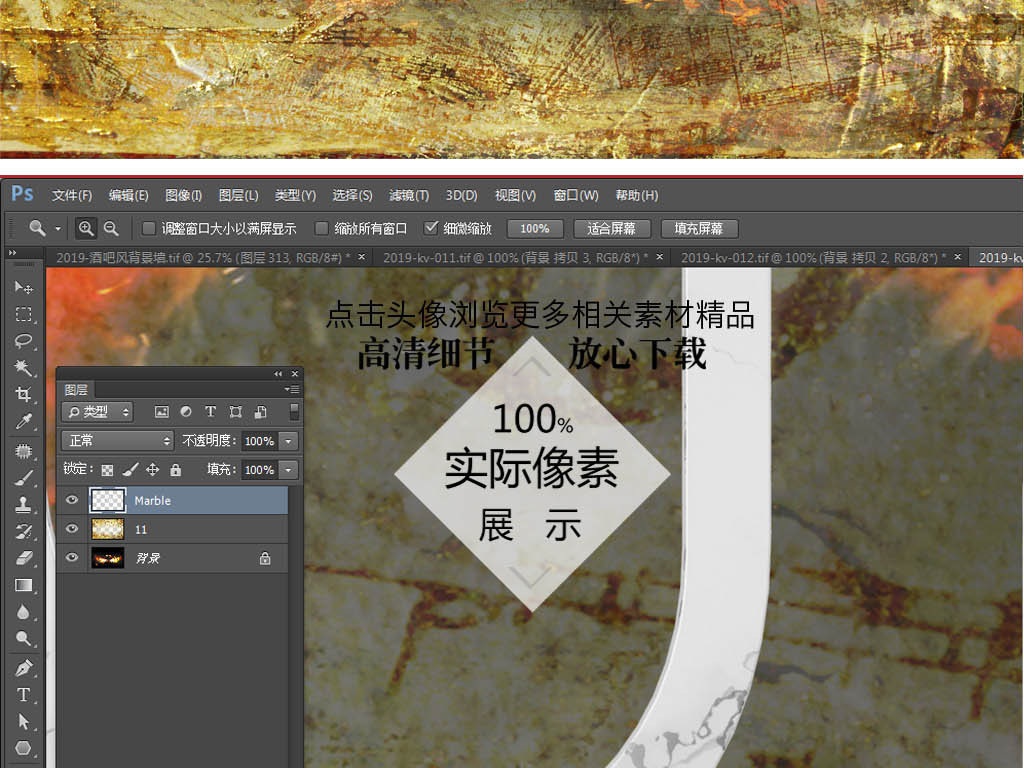Select the Brush tool
The image size is (1024, 768).
click(24, 478)
